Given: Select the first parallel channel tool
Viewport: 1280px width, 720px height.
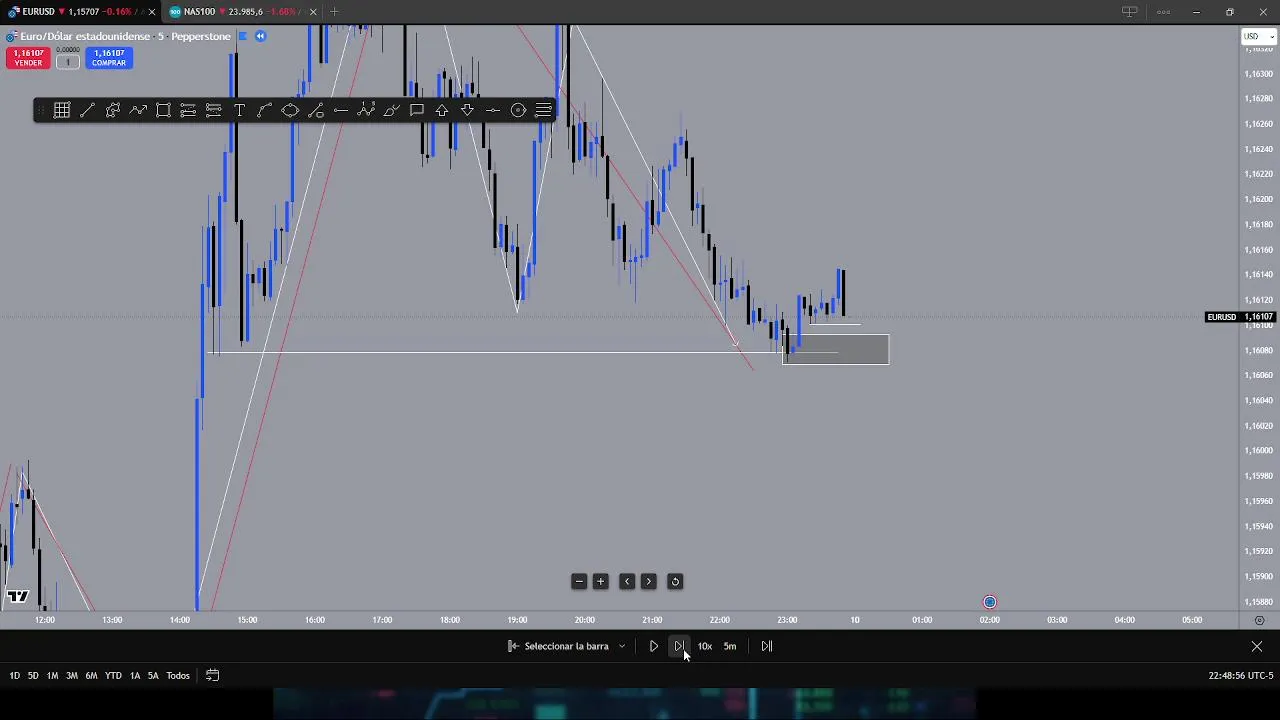Looking at the screenshot, I should tap(188, 110).
